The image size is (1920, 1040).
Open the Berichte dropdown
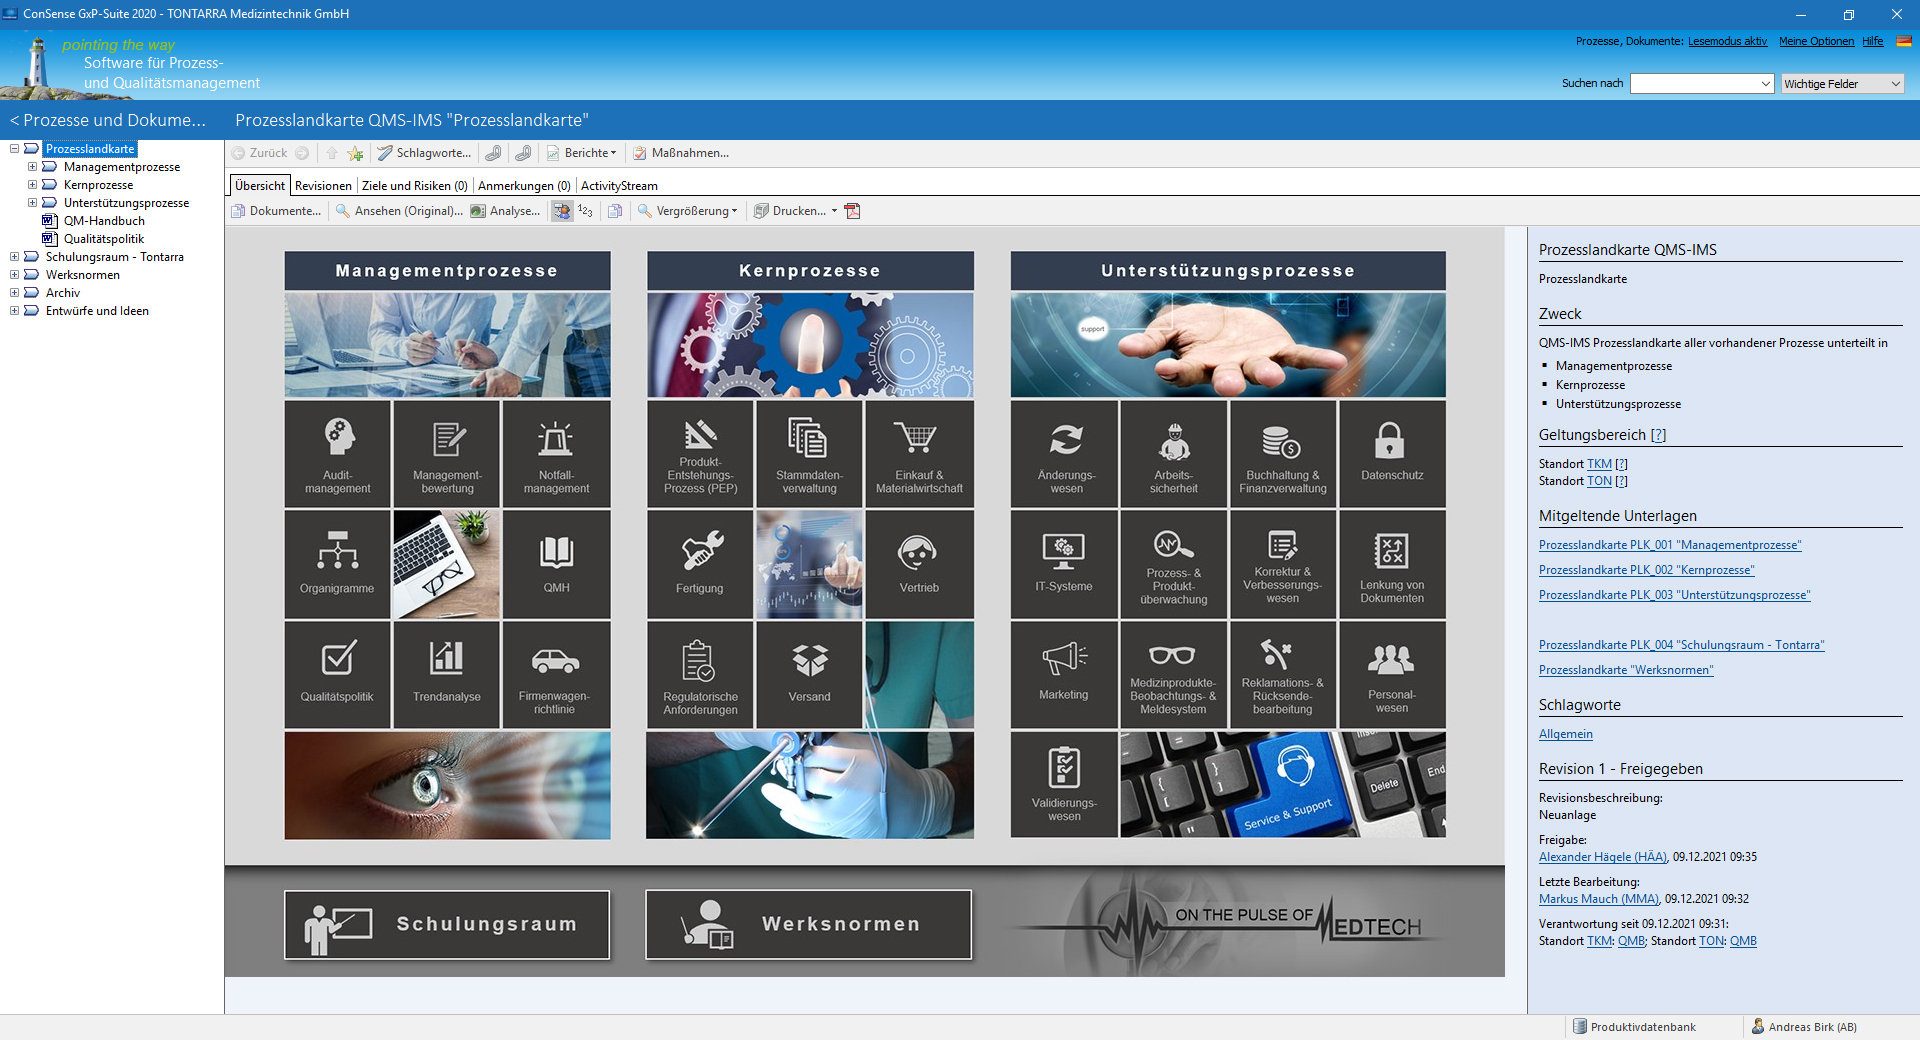pyautogui.click(x=582, y=153)
